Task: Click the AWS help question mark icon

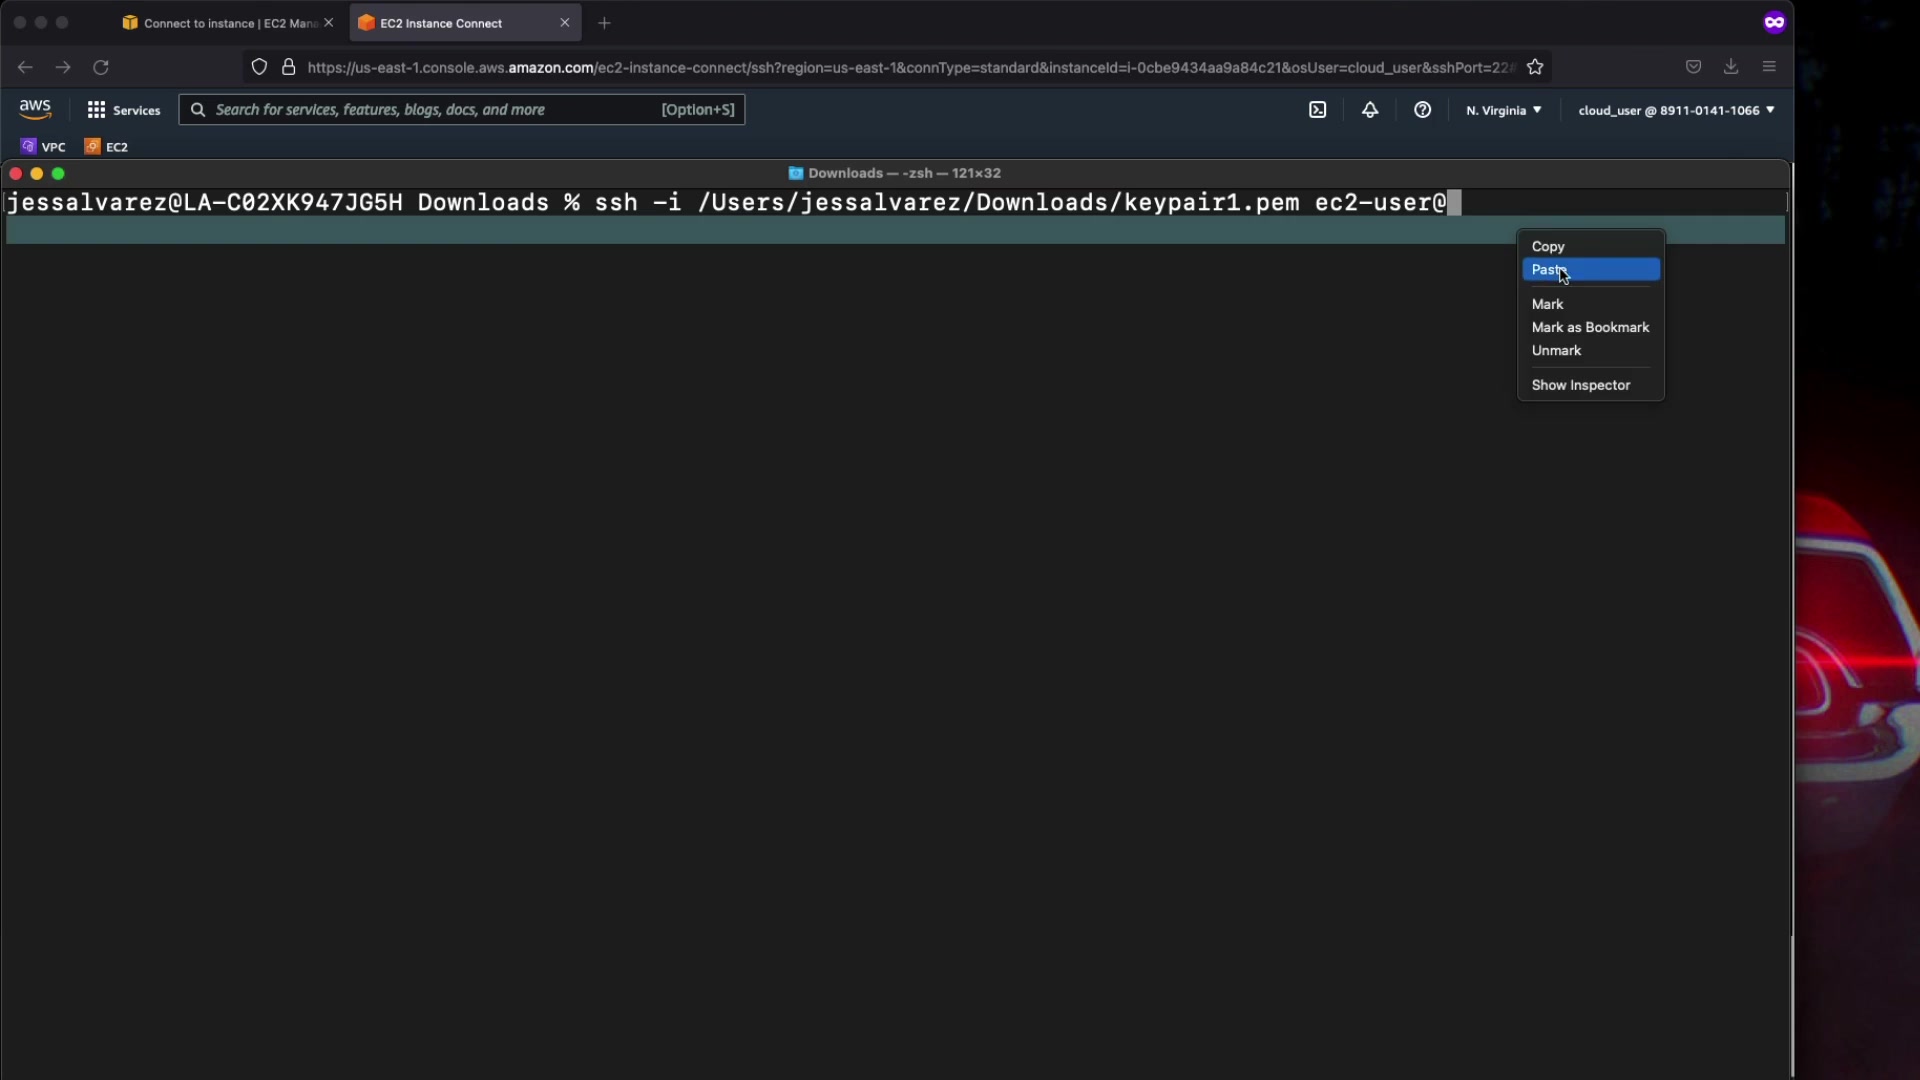Action: pyautogui.click(x=1422, y=110)
